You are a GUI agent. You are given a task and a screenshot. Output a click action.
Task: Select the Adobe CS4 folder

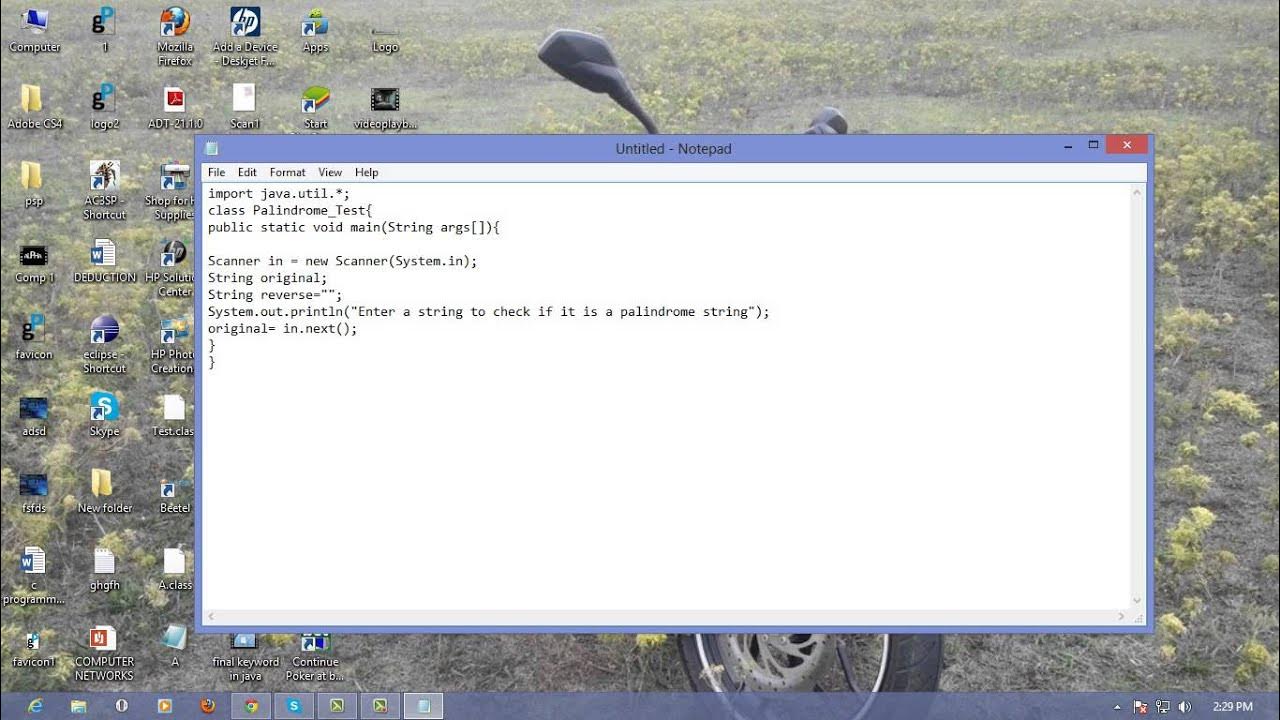(34, 107)
